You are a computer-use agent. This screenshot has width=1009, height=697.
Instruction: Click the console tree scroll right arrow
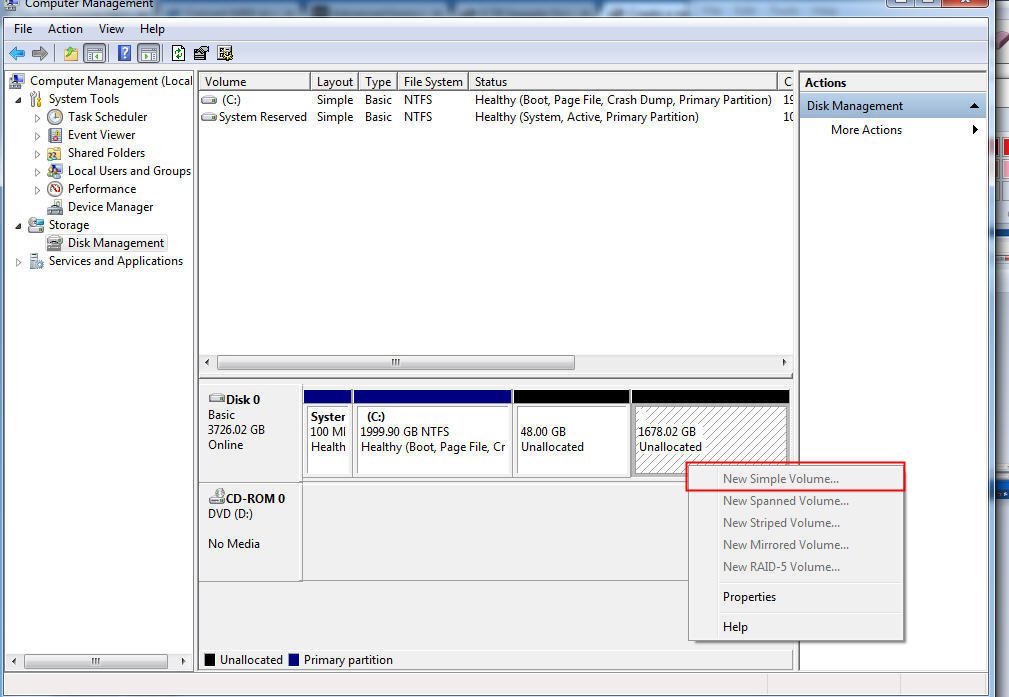183,661
